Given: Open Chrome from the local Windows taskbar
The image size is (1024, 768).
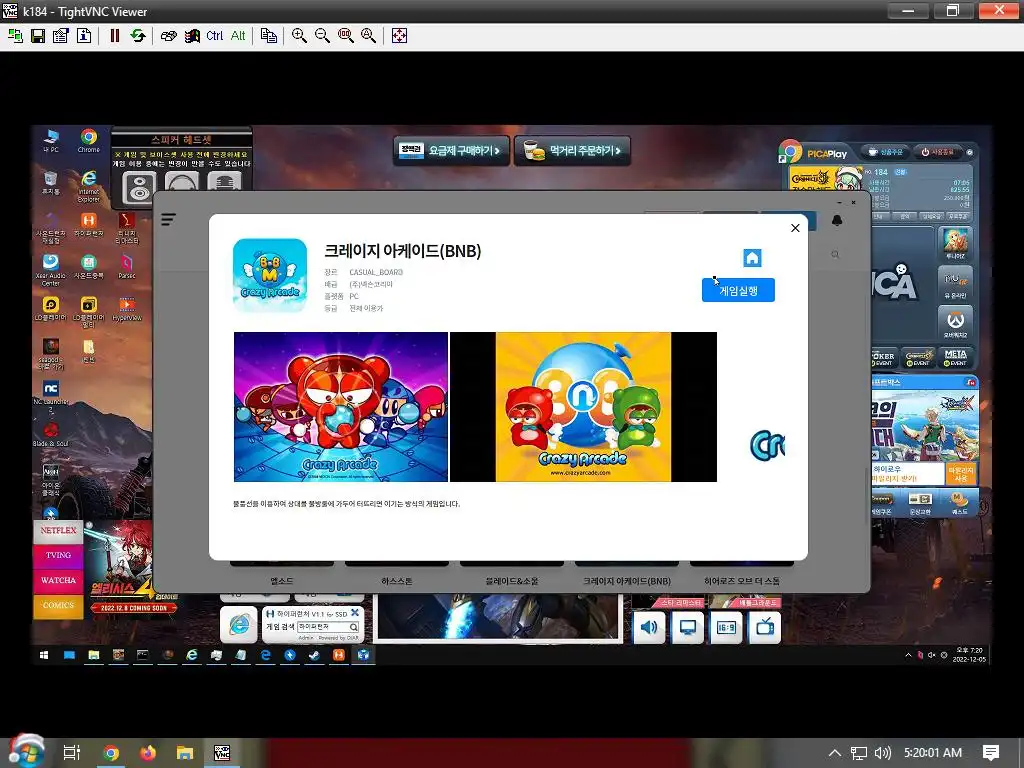Looking at the screenshot, I should click(110, 753).
